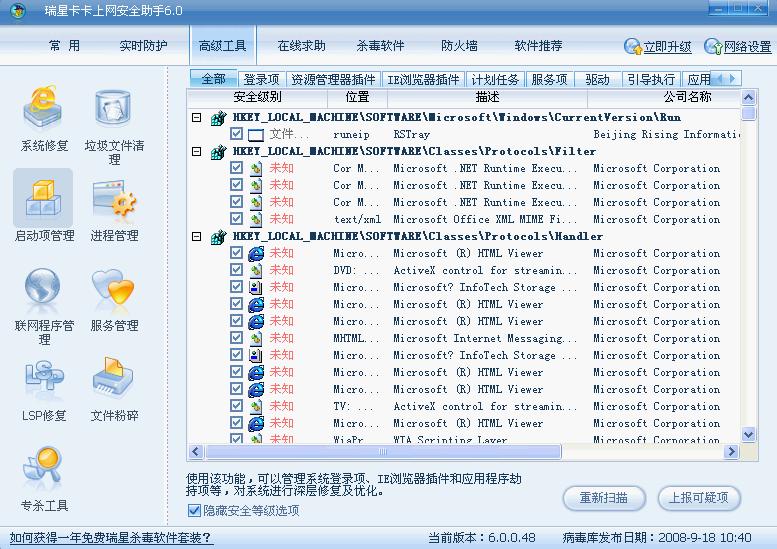The image size is (777, 549).
Task: Click the 重新扫描 rescan button
Action: click(604, 498)
